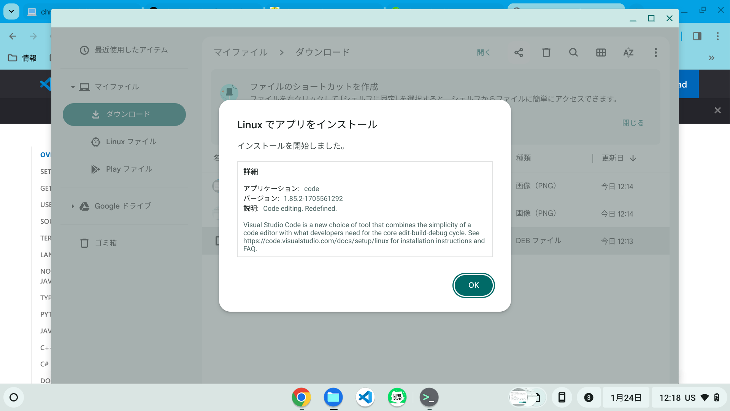Switch to thumbnail grid view
Image resolution: width=730 pixels, height=411 pixels.
pos(601,53)
